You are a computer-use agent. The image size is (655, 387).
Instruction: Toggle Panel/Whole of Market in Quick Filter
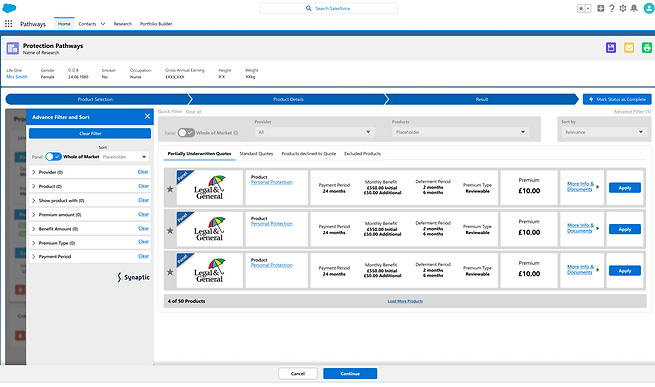tap(186, 133)
